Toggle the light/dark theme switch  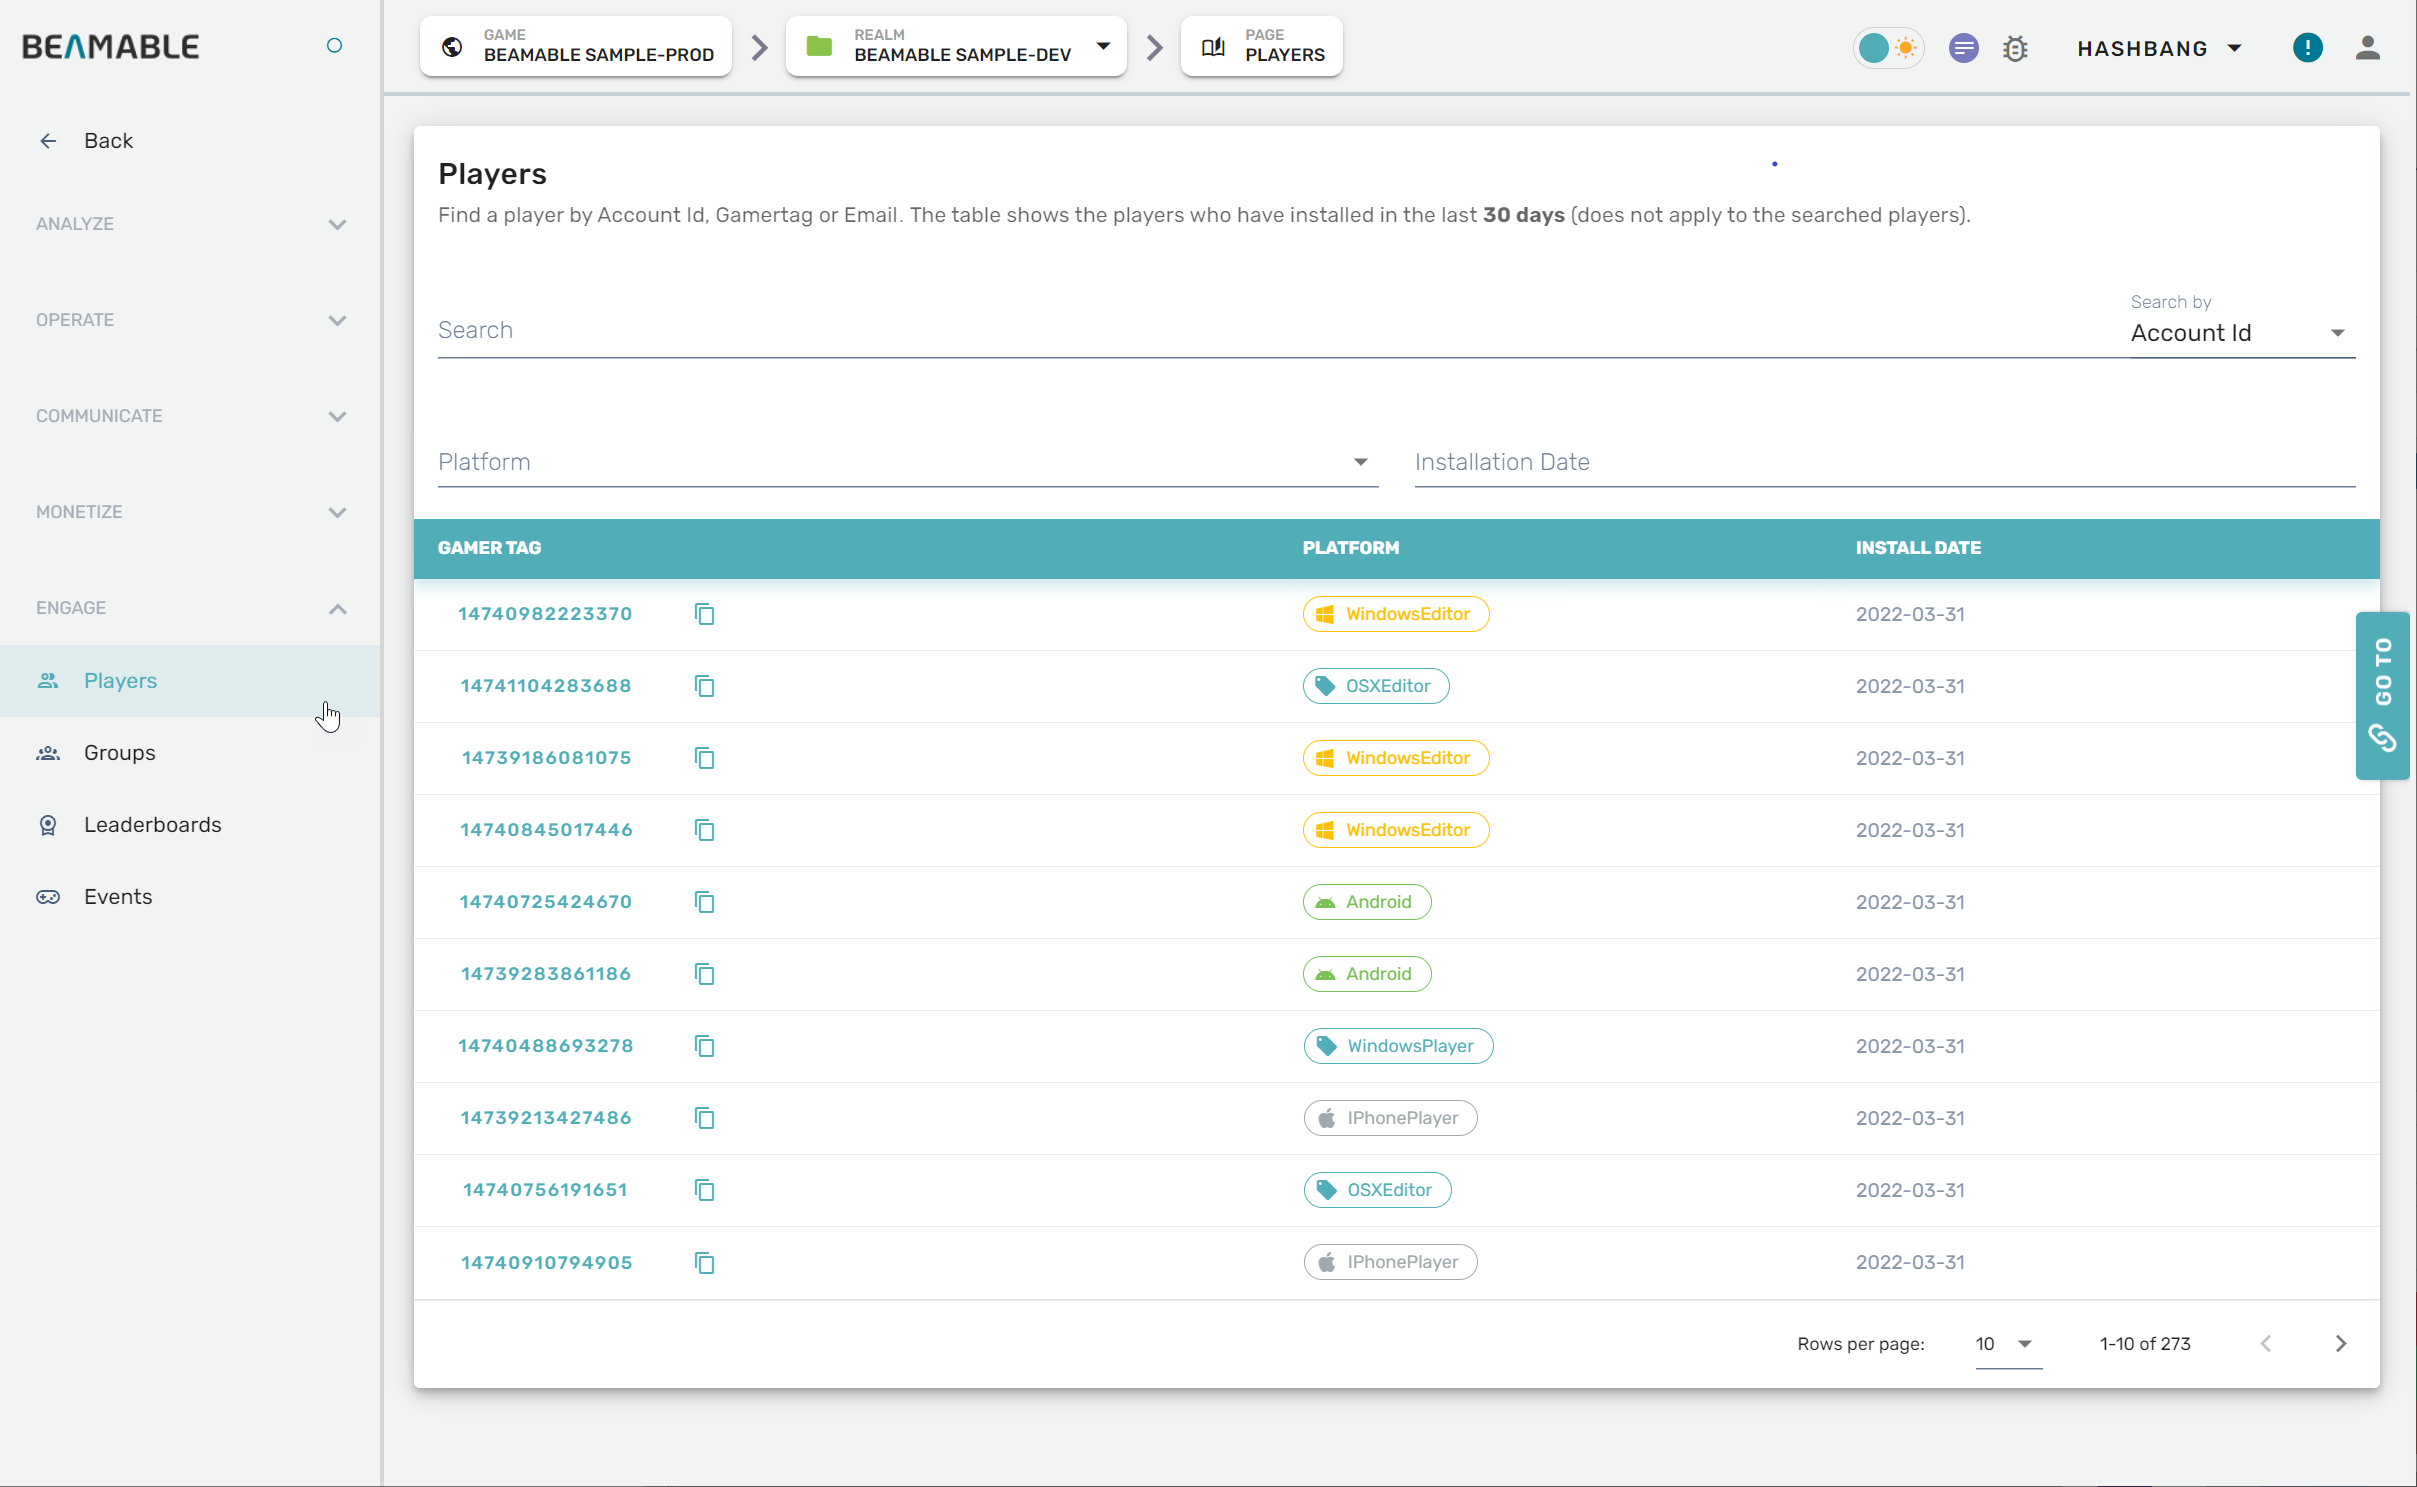coord(1888,48)
